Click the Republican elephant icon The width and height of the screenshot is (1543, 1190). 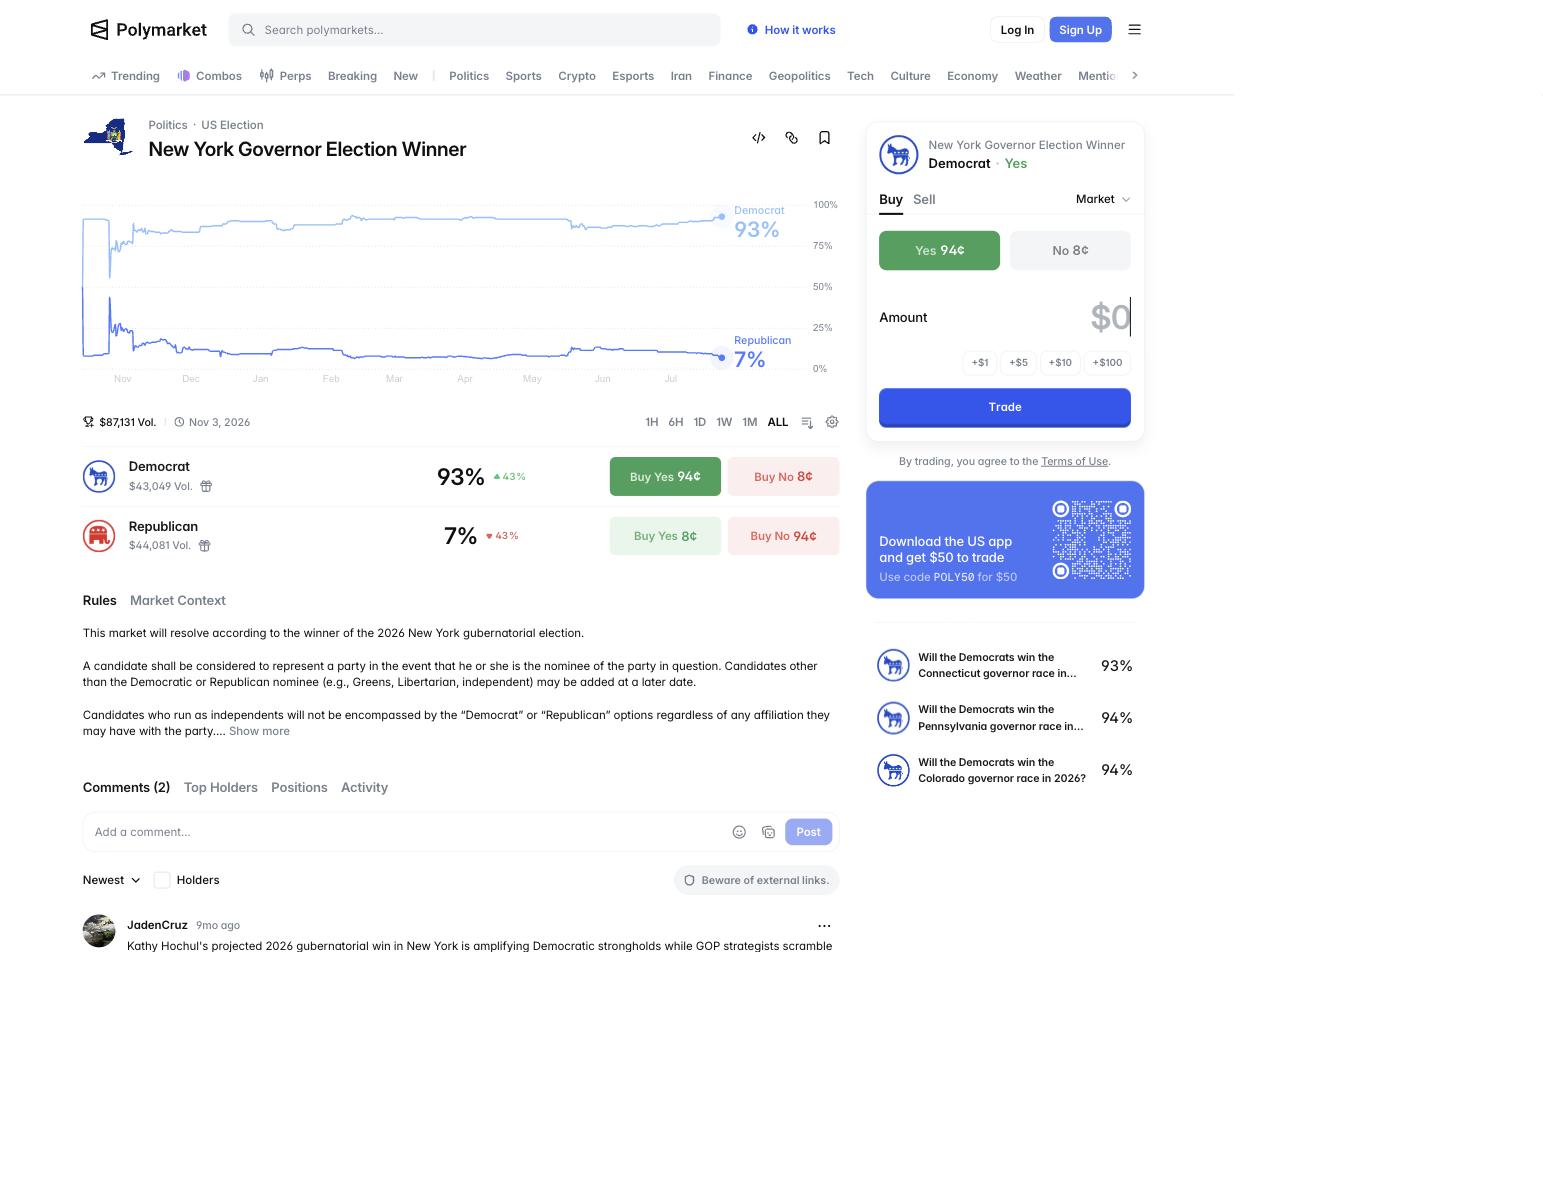pyautogui.click(x=99, y=536)
